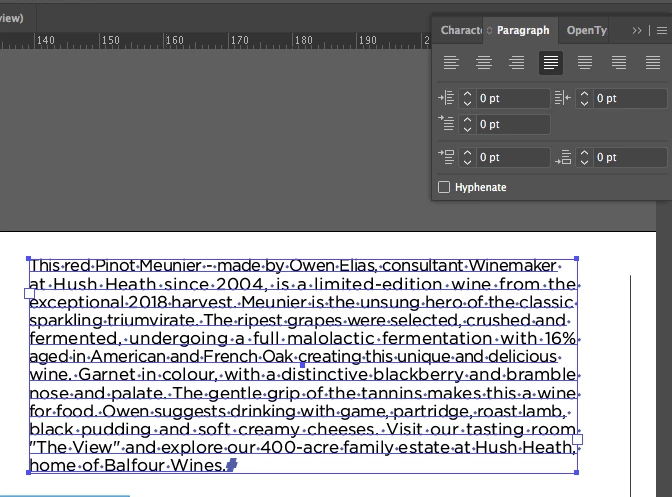This screenshot has height=497, width=672.
Task: Click the Right indent icon
Action: click(x=563, y=98)
